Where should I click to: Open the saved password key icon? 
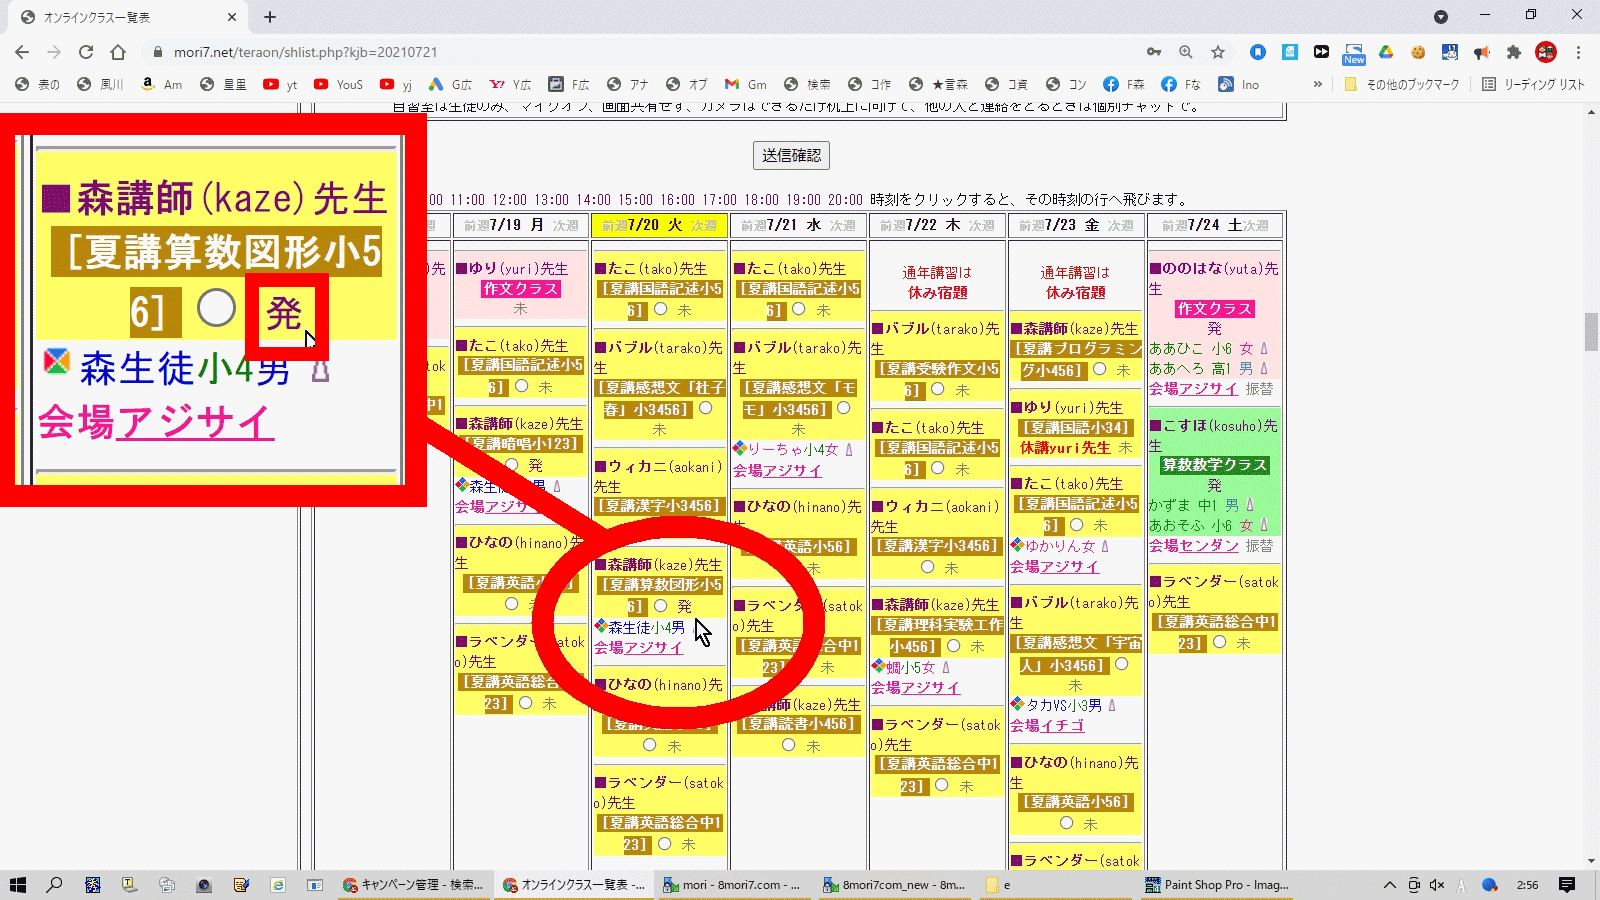point(1154,52)
